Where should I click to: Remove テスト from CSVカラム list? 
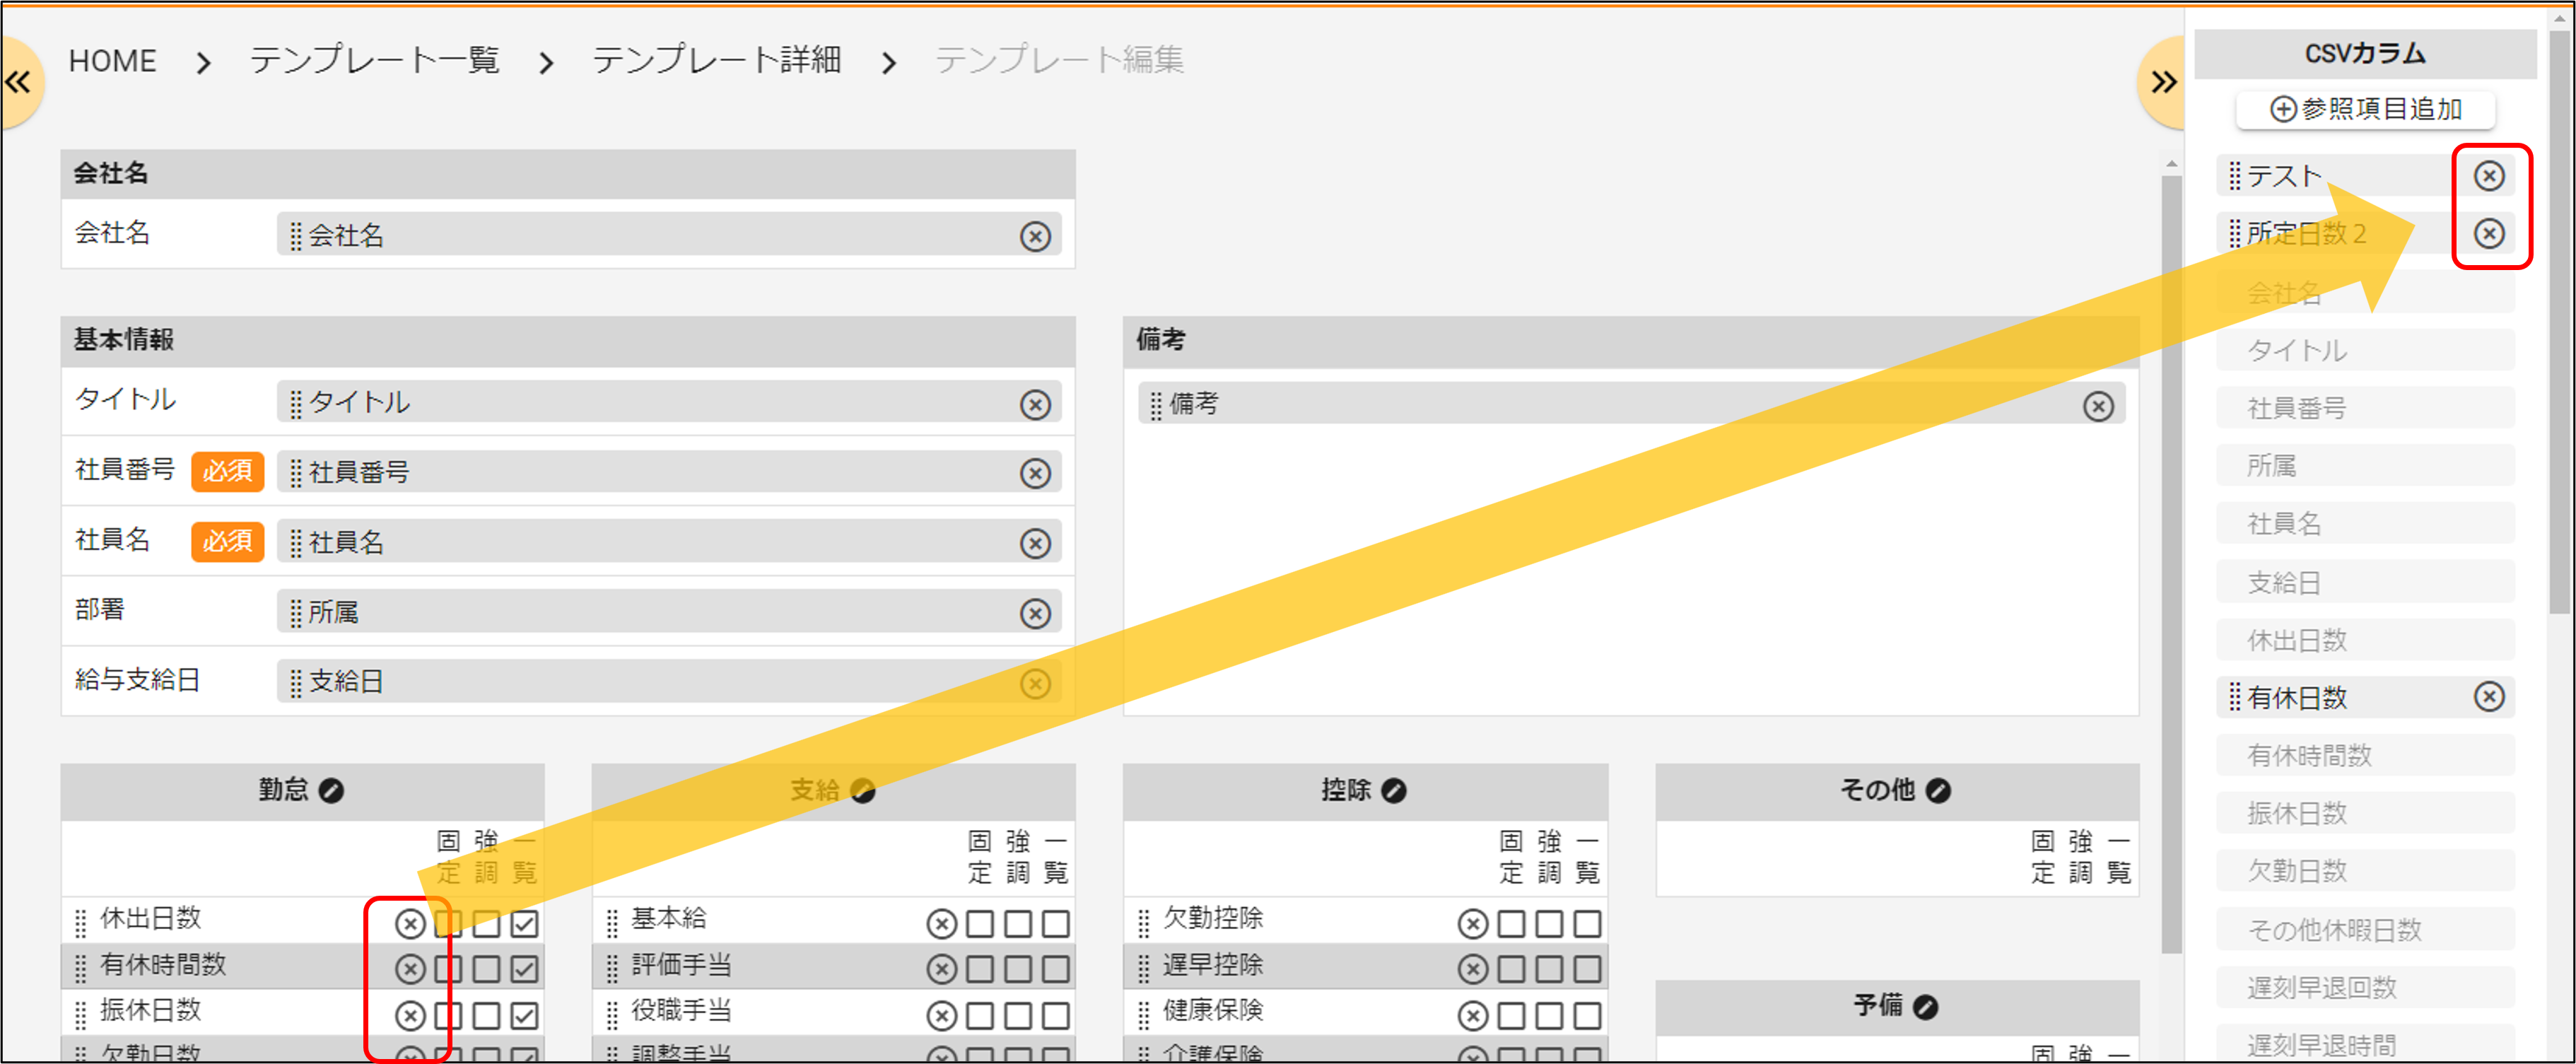(x=2489, y=175)
